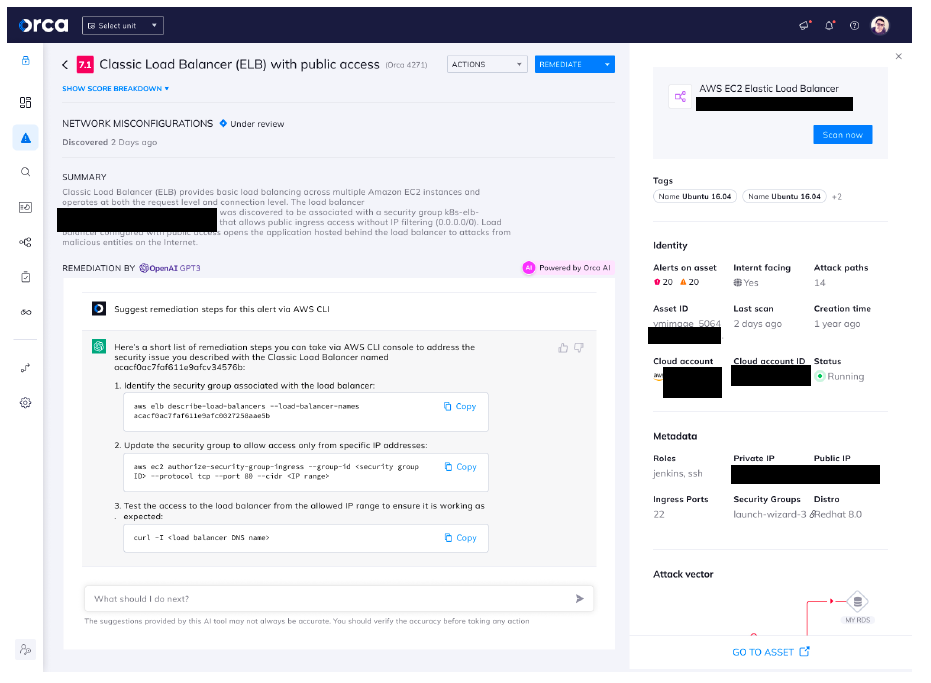
Task: Expand the +2 additional tags
Action: [x=837, y=197]
